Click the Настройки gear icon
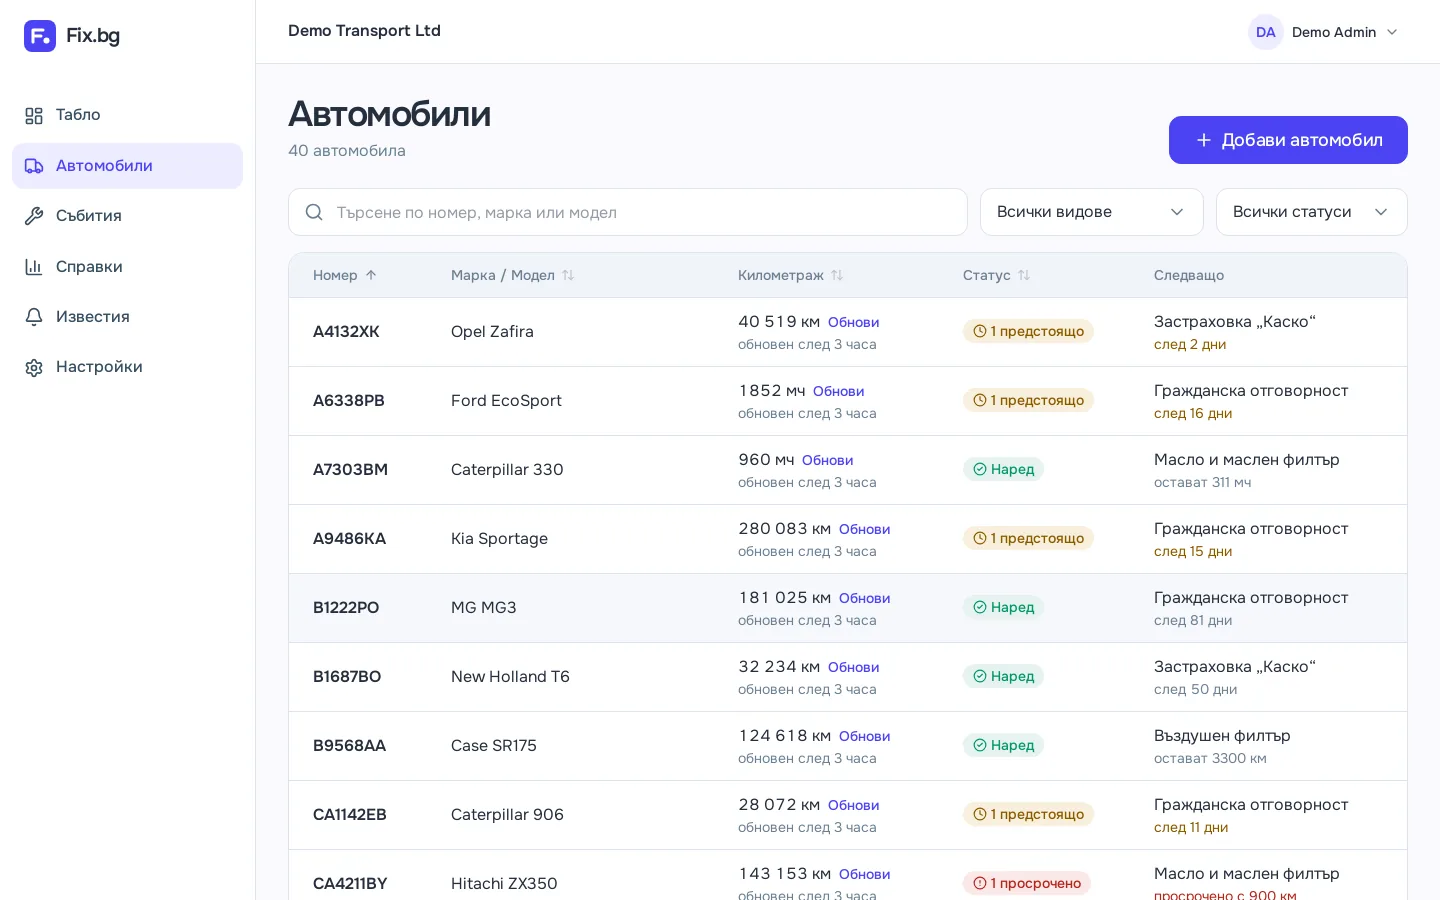Screen dimensions: 1440x900 pyautogui.click(x=34, y=367)
